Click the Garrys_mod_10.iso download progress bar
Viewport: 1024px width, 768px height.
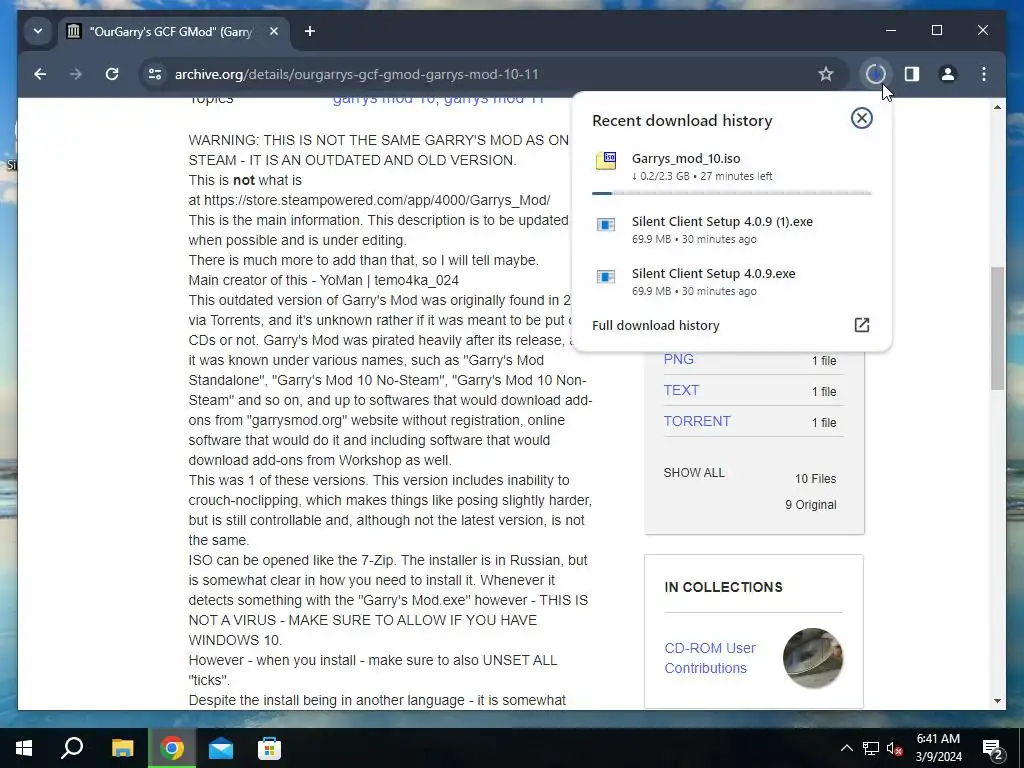pyautogui.click(x=731, y=193)
